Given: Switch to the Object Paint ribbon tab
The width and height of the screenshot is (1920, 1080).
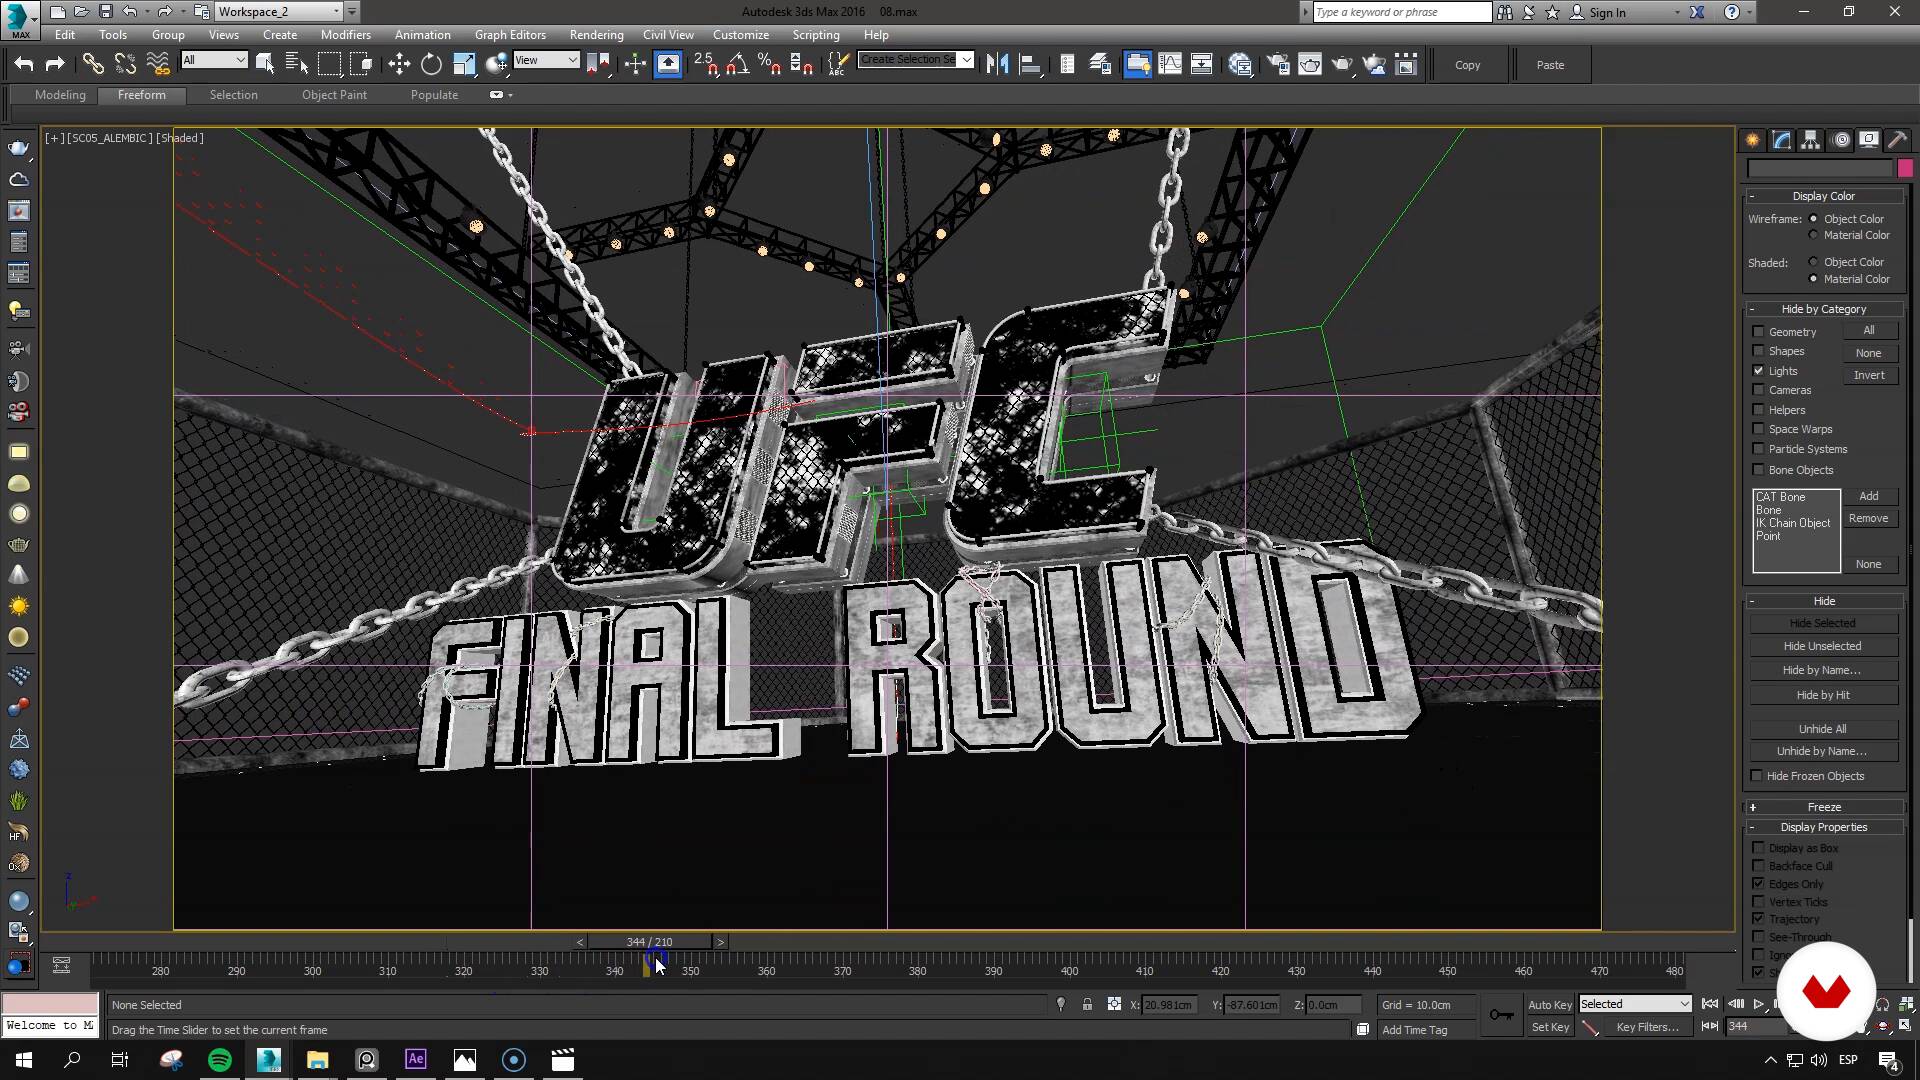Looking at the screenshot, I should click(x=334, y=95).
